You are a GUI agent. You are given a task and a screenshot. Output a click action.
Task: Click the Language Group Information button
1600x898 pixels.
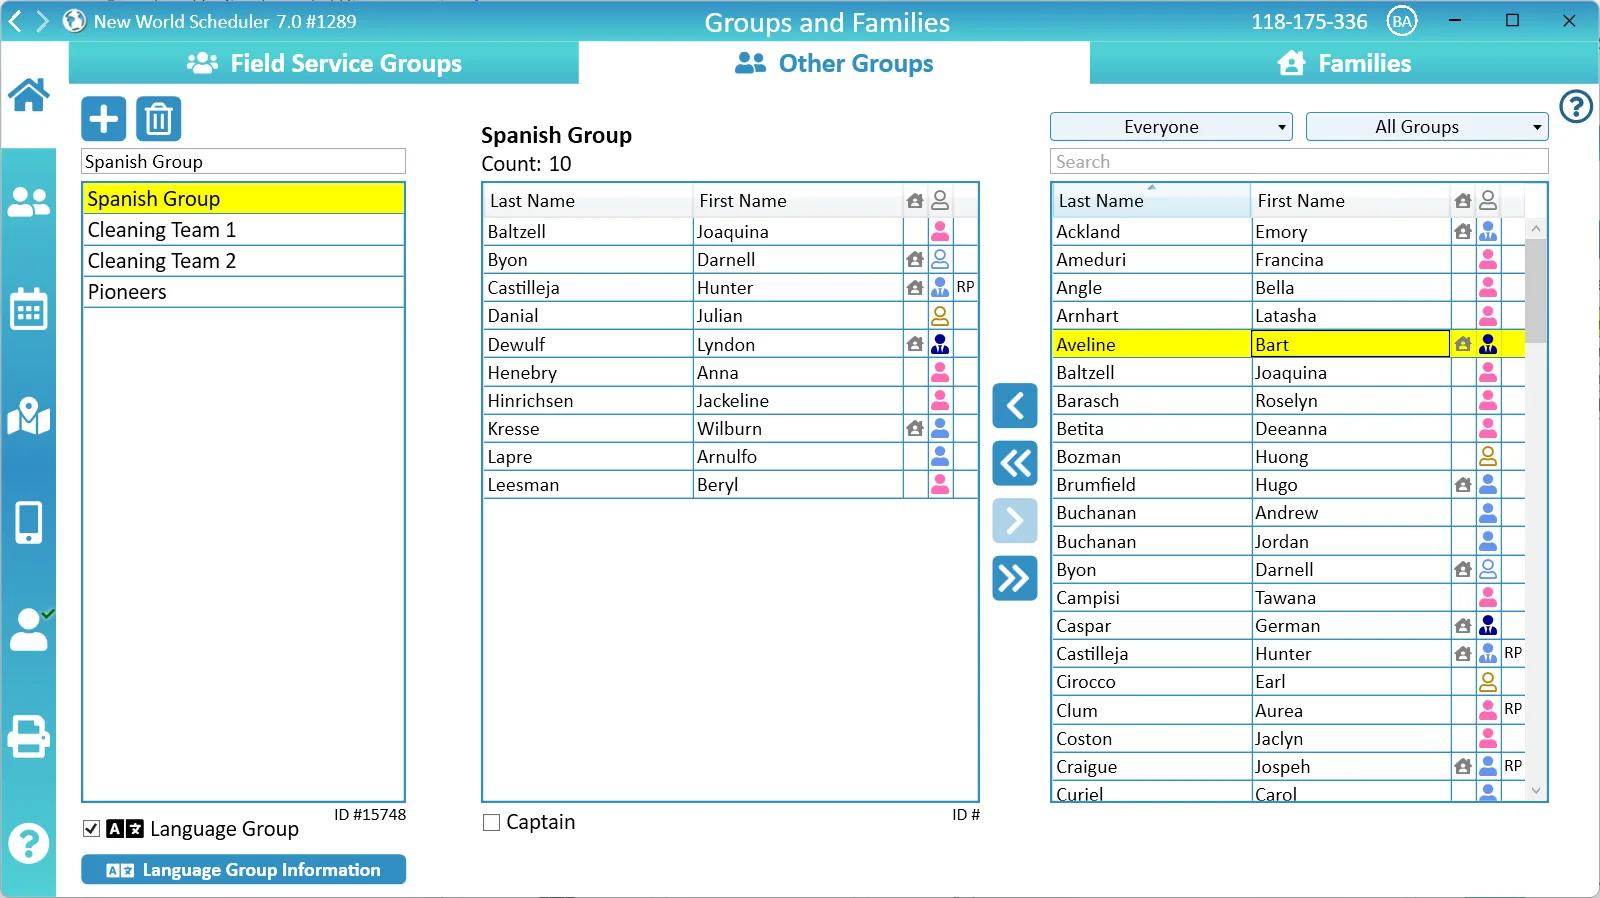pyautogui.click(x=243, y=870)
